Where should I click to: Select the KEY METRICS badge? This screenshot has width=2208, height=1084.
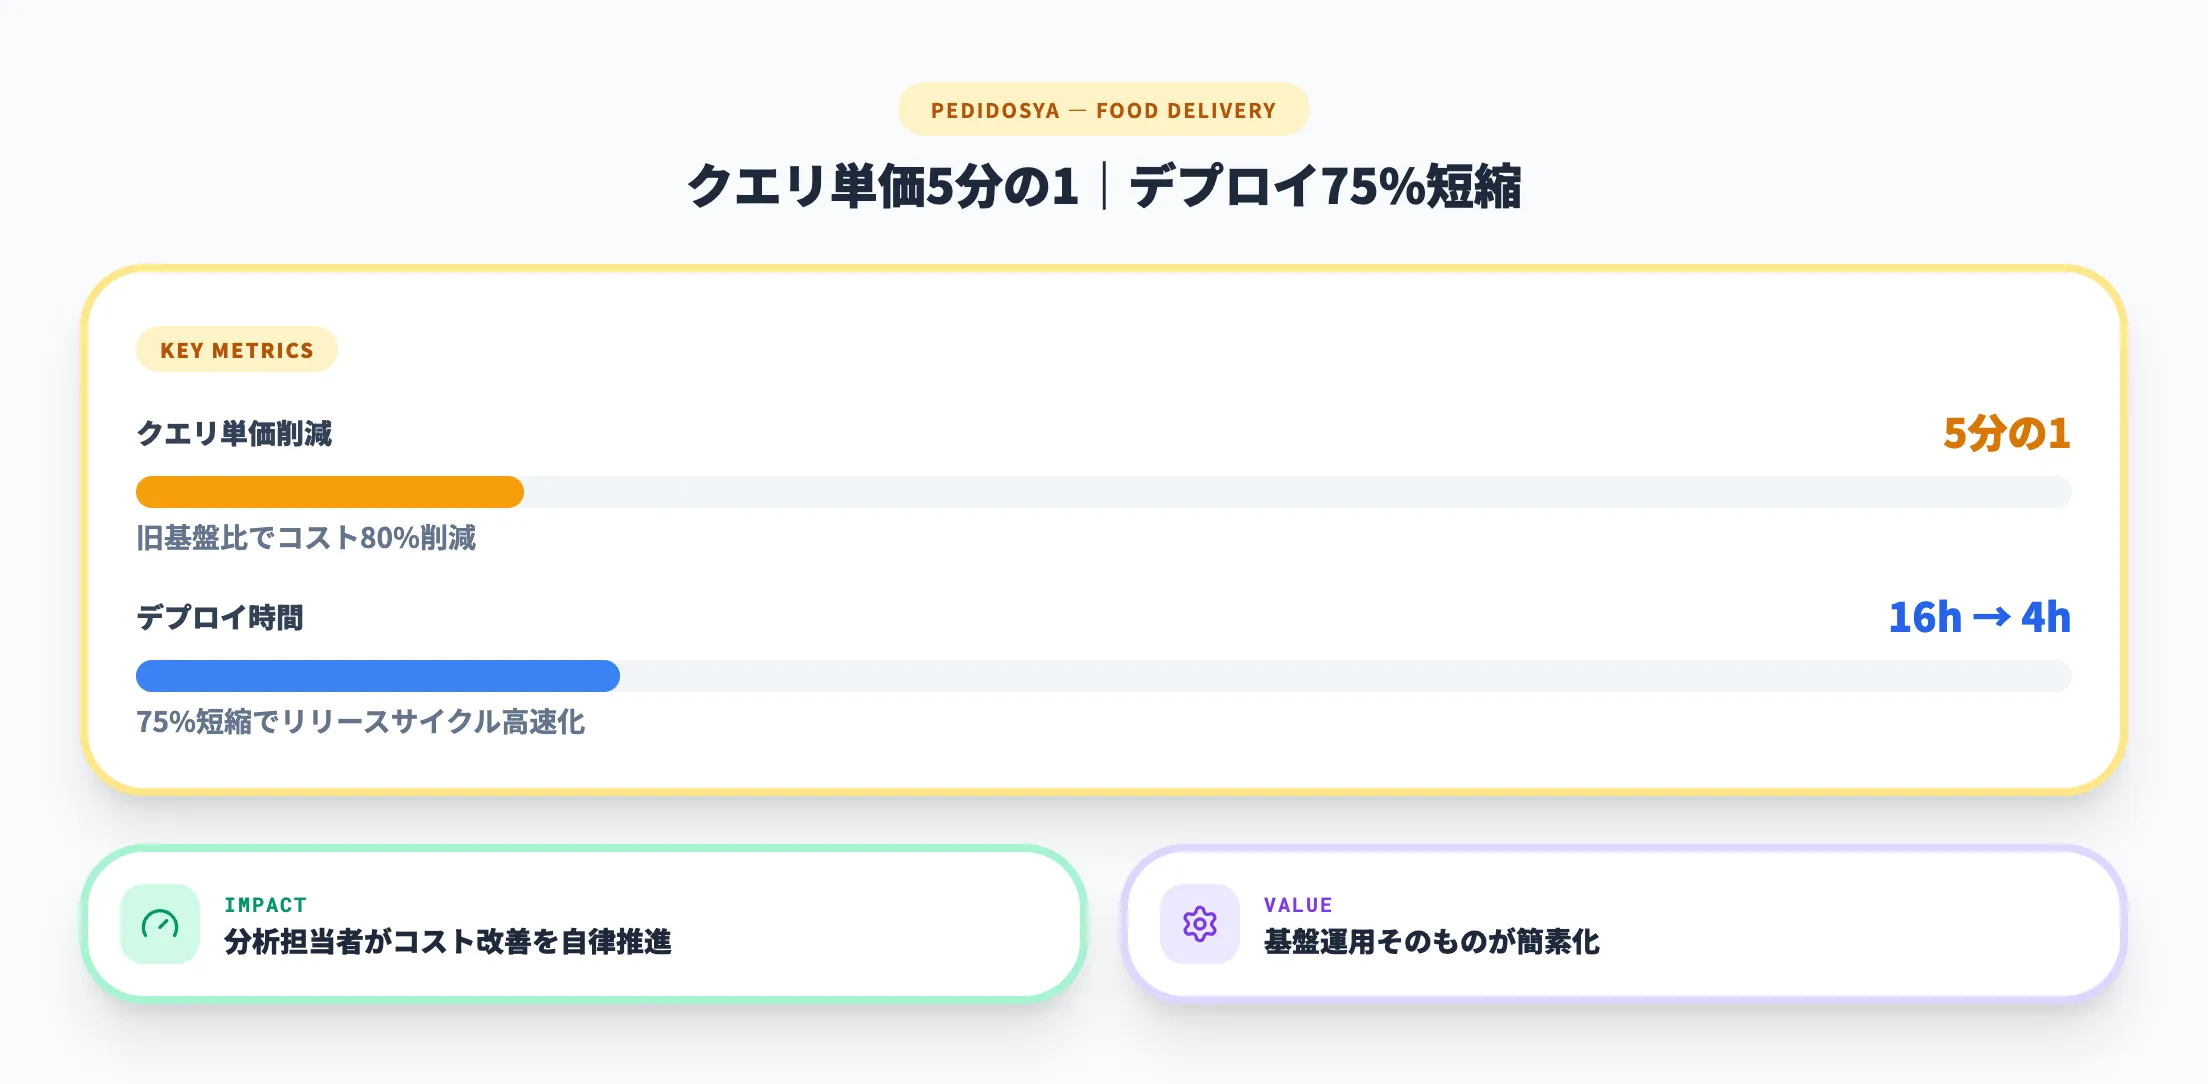click(x=237, y=350)
